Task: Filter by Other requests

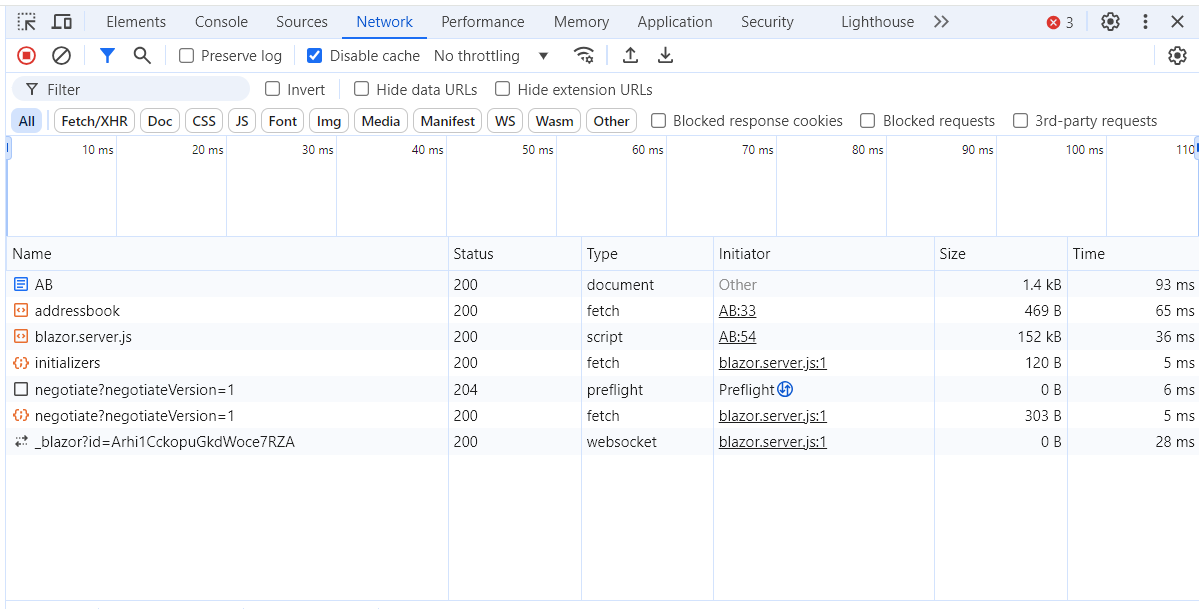Action: [611, 121]
